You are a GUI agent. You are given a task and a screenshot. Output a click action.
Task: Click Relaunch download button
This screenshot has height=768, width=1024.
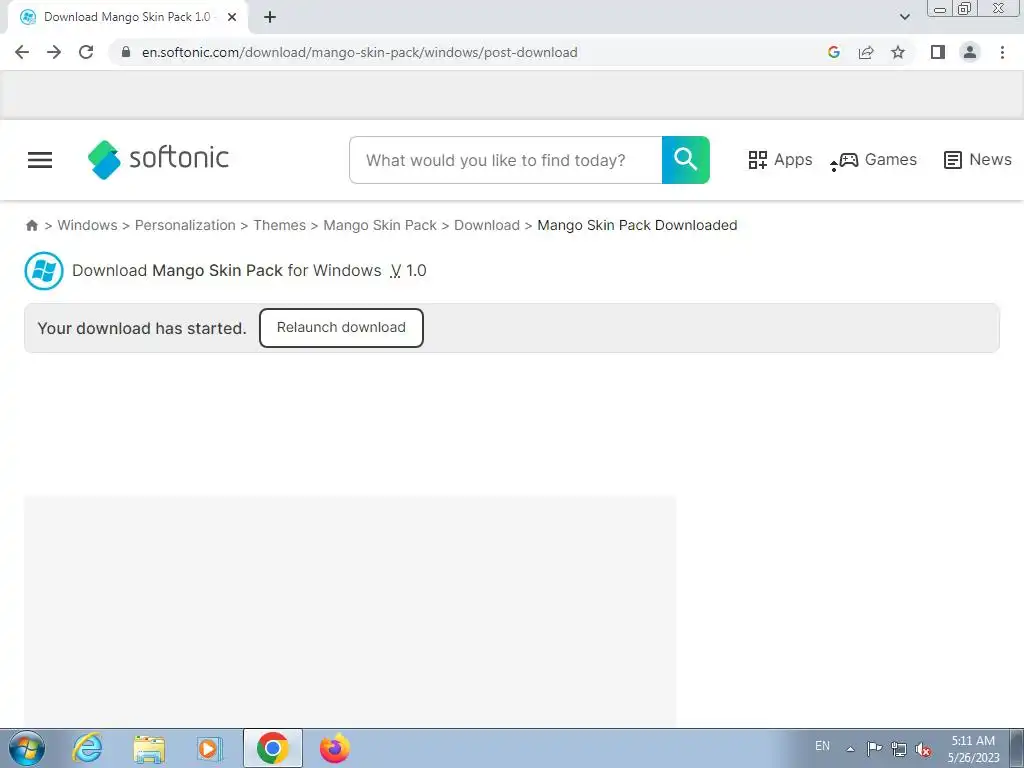pos(341,328)
